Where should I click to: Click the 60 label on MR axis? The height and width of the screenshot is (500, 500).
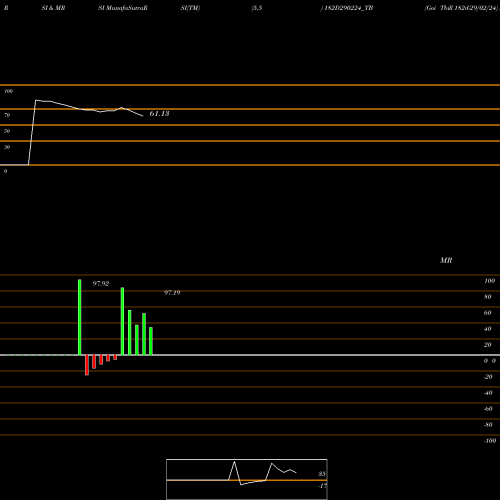click(x=488, y=313)
